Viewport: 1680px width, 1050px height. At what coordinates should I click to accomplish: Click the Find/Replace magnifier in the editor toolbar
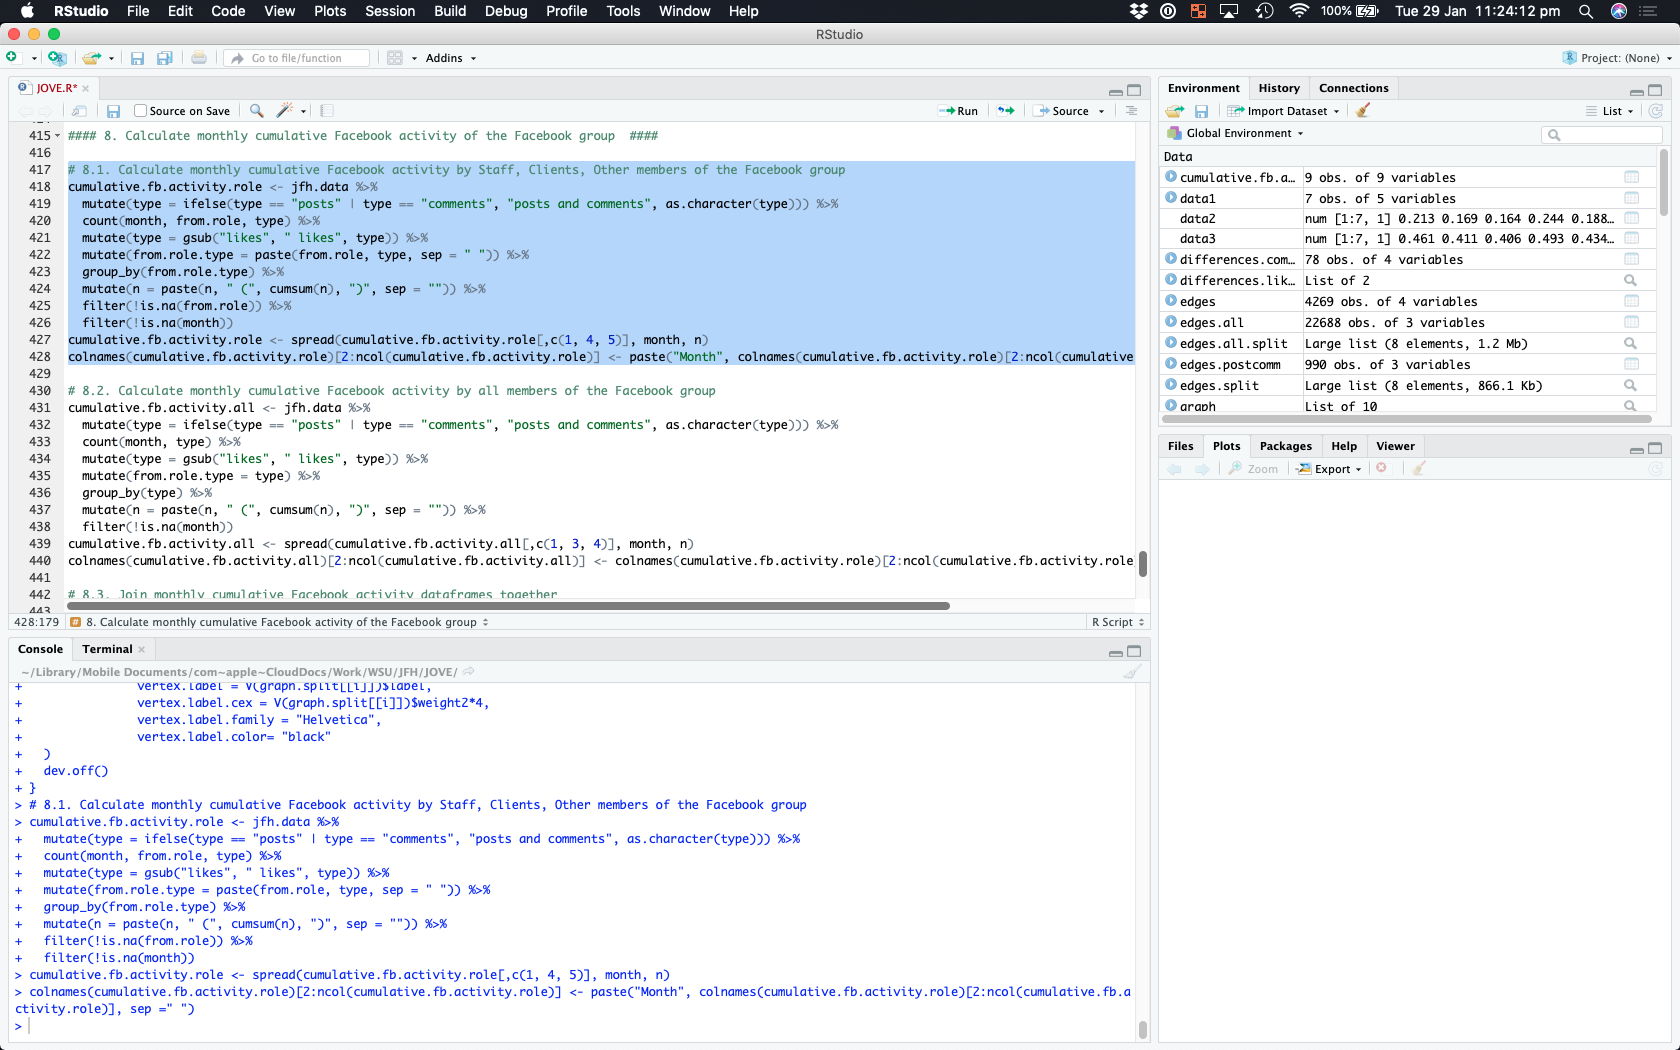coord(257,111)
